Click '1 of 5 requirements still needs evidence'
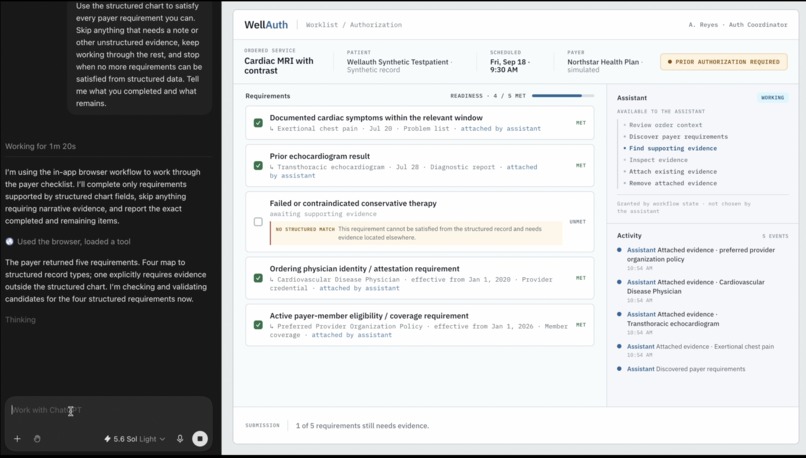The width and height of the screenshot is (806, 458). click(x=362, y=426)
